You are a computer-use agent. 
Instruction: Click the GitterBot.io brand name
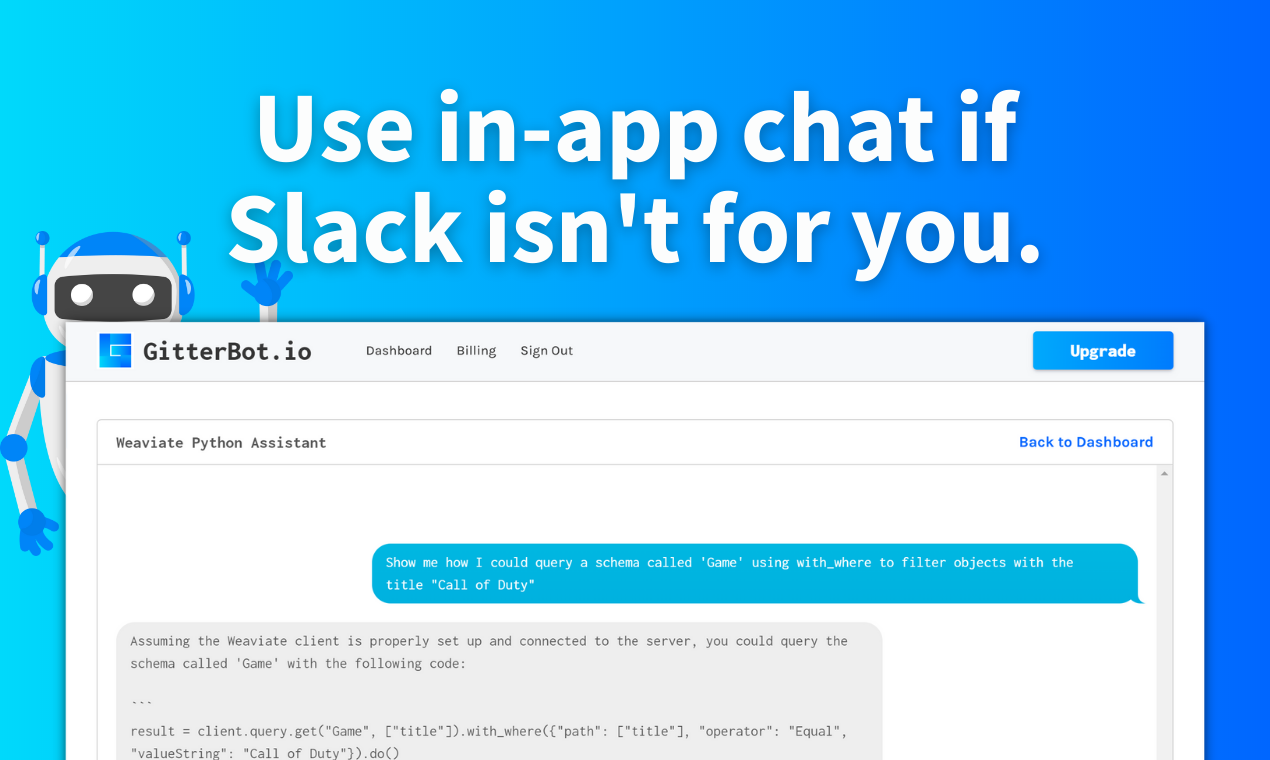227,351
